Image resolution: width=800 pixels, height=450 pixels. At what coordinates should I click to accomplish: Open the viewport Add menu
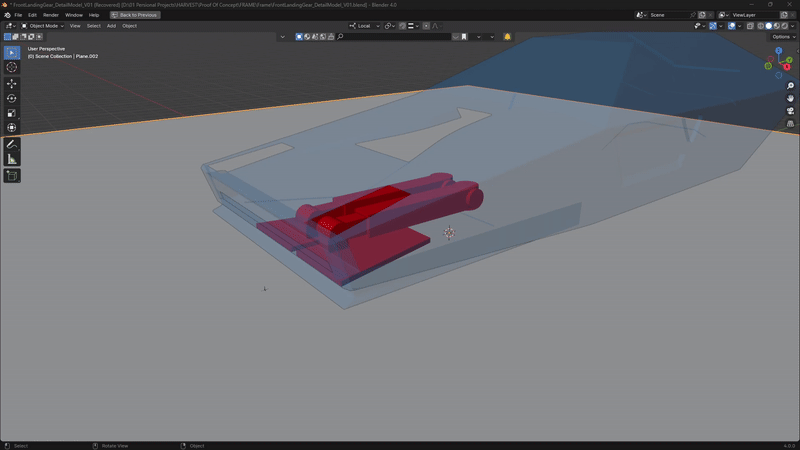(x=111, y=26)
